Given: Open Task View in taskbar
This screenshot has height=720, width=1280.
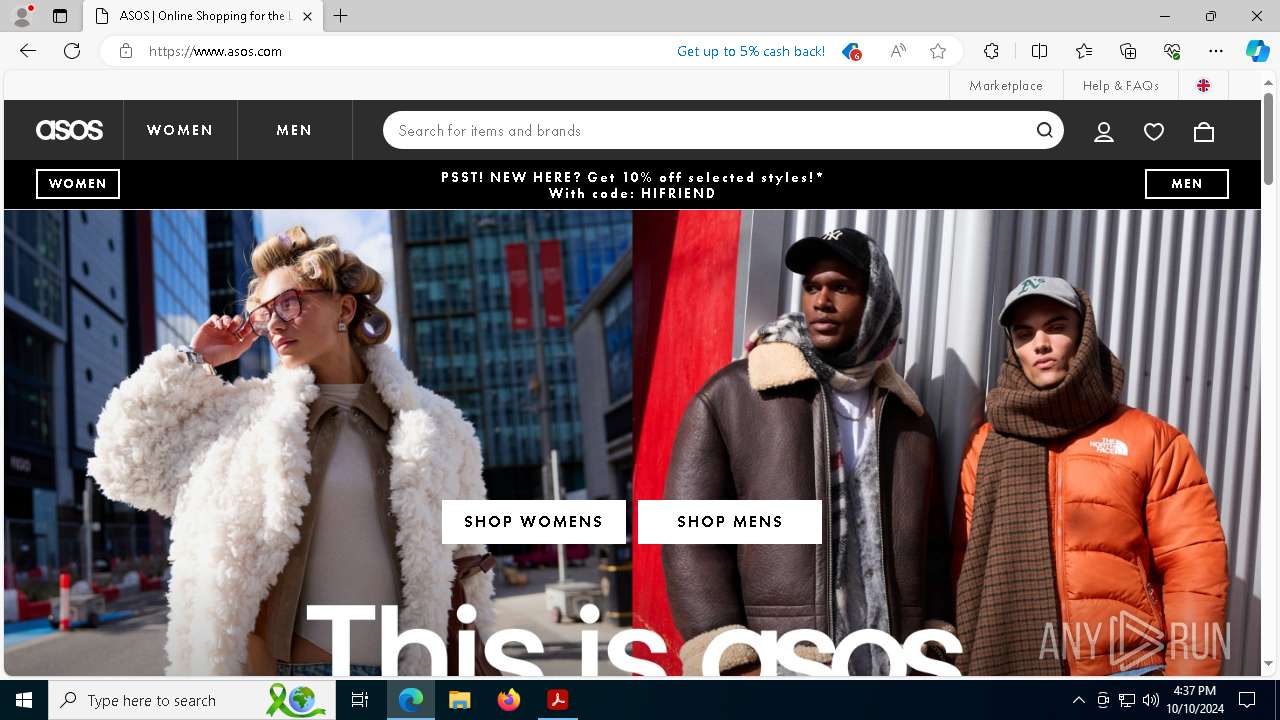Looking at the screenshot, I should (360, 700).
